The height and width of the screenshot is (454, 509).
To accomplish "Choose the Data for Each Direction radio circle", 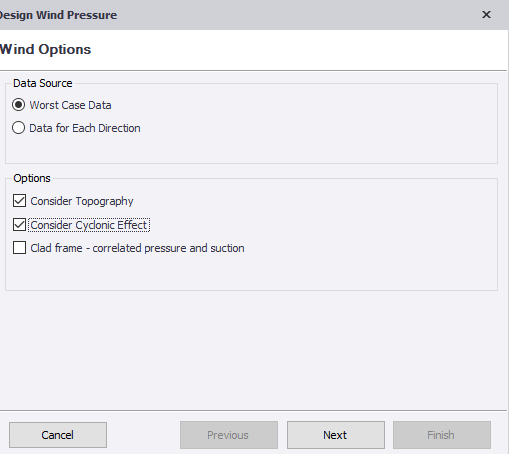I will [18, 128].
